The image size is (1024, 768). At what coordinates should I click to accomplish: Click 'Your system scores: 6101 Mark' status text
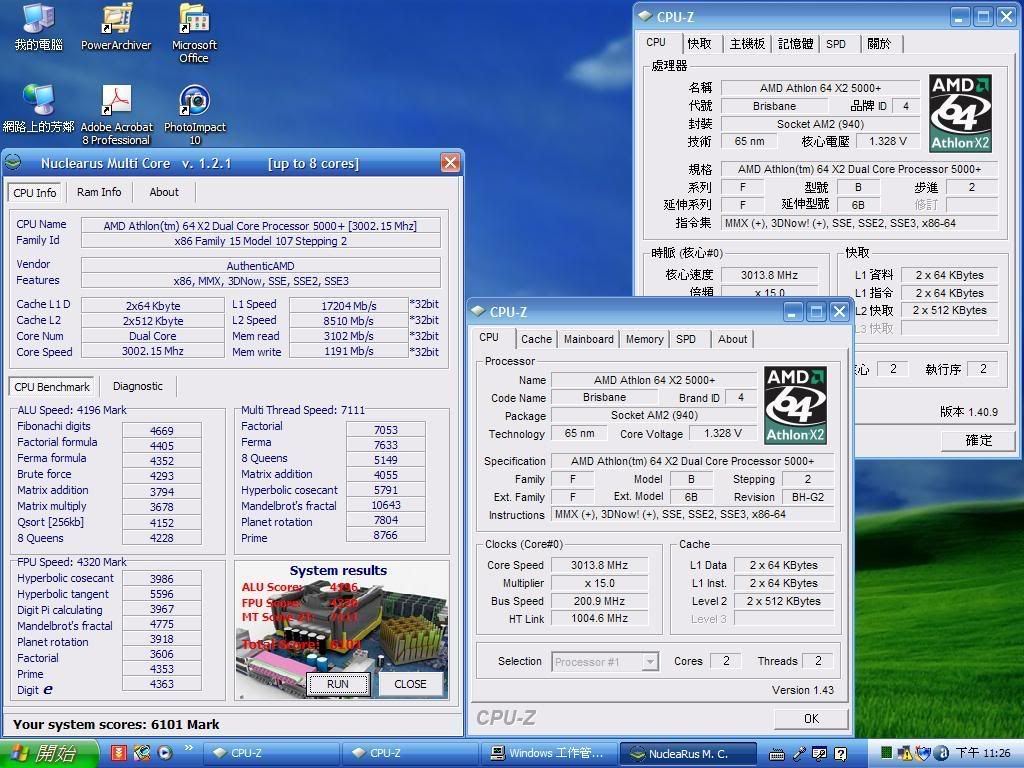coord(116,724)
